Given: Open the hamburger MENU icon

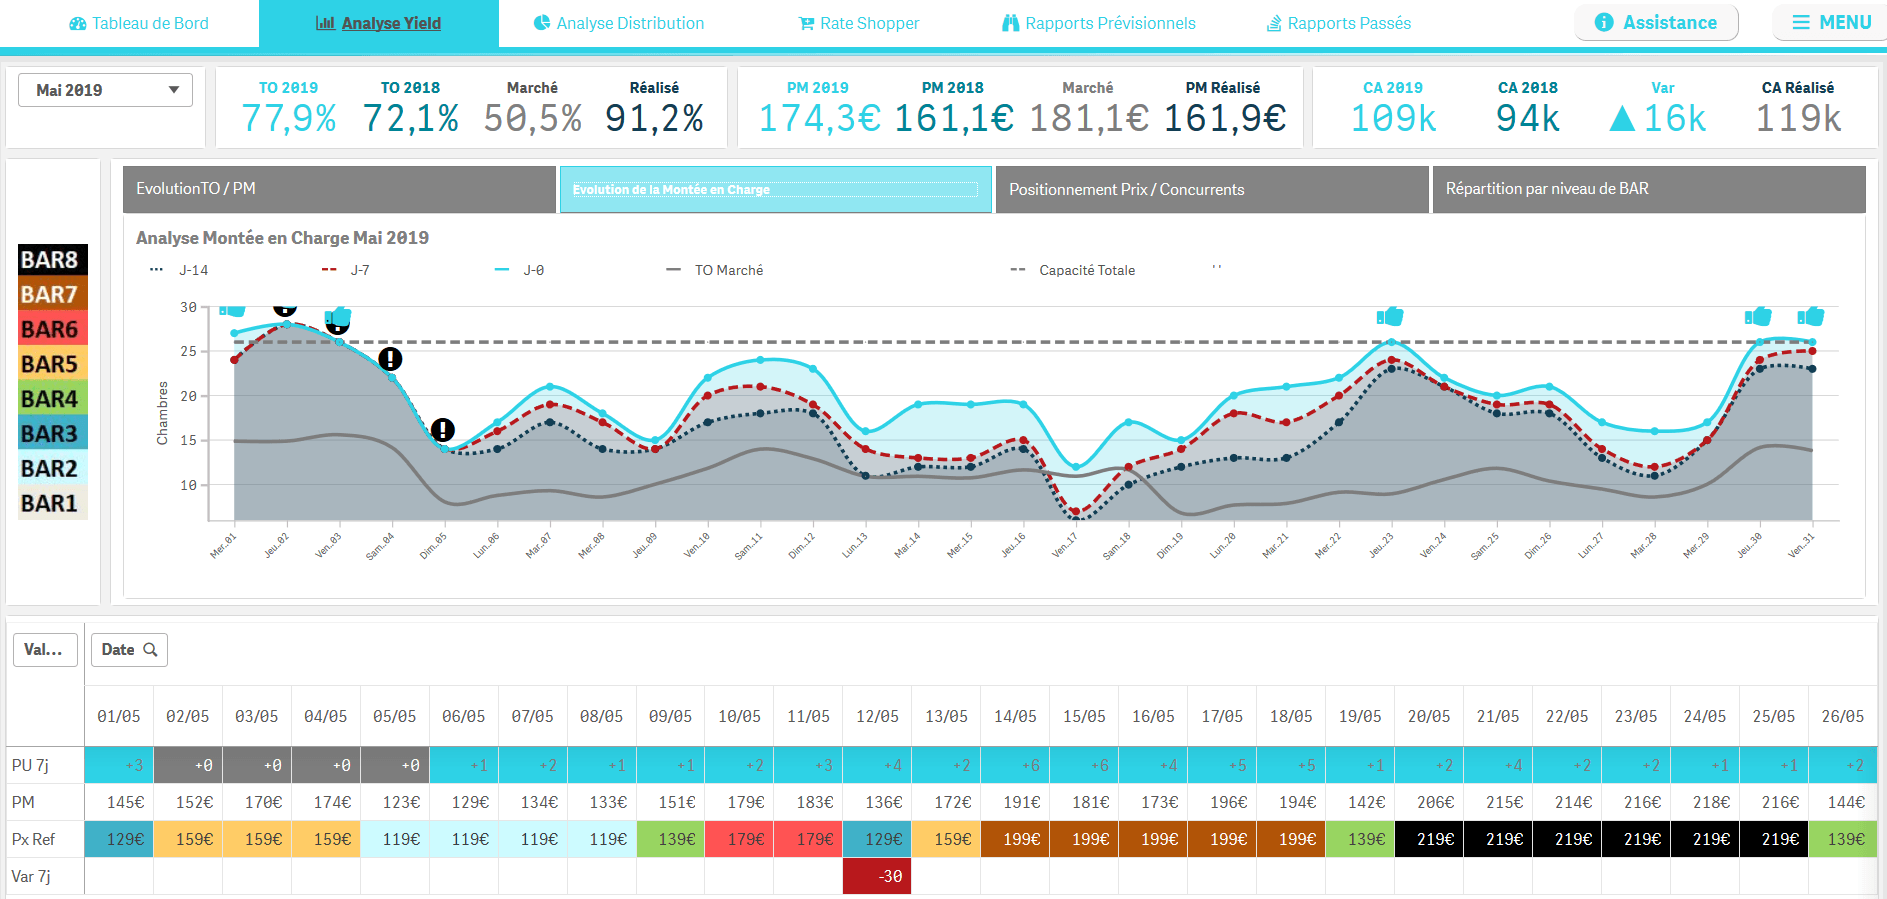Looking at the screenshot, I should 1801,23.
